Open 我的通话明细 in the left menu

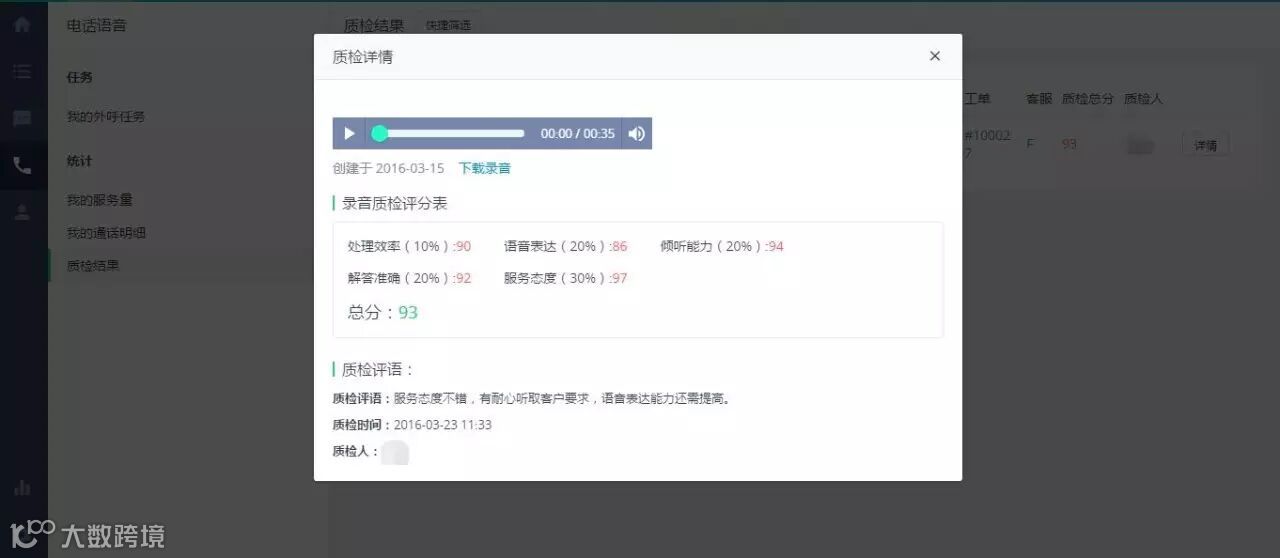pyautogui.click(x=106, y=233)
